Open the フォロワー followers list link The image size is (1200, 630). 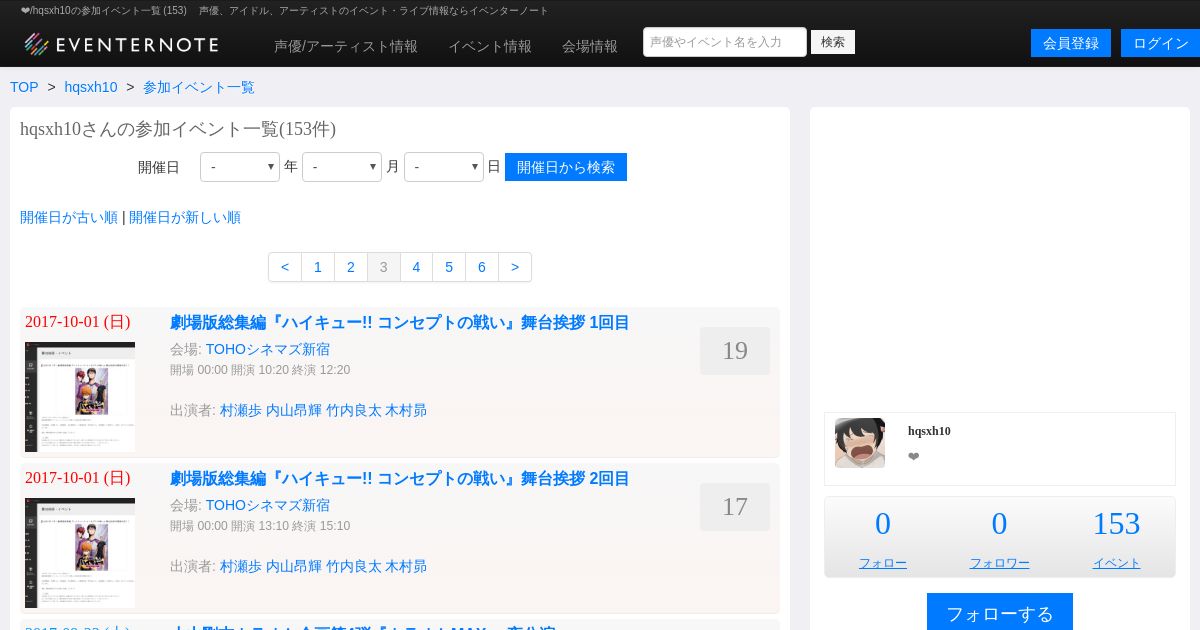(999, 563)
